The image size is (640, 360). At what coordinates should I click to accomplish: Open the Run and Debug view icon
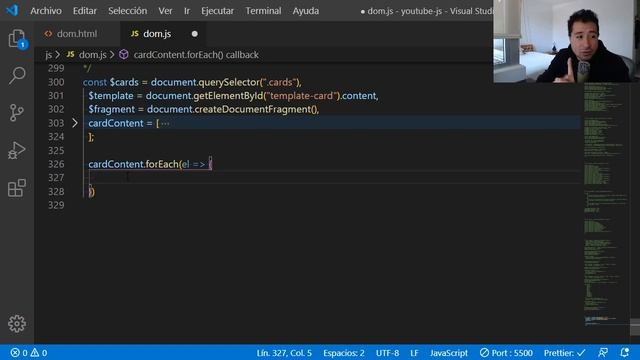click(x=17, y=150)
